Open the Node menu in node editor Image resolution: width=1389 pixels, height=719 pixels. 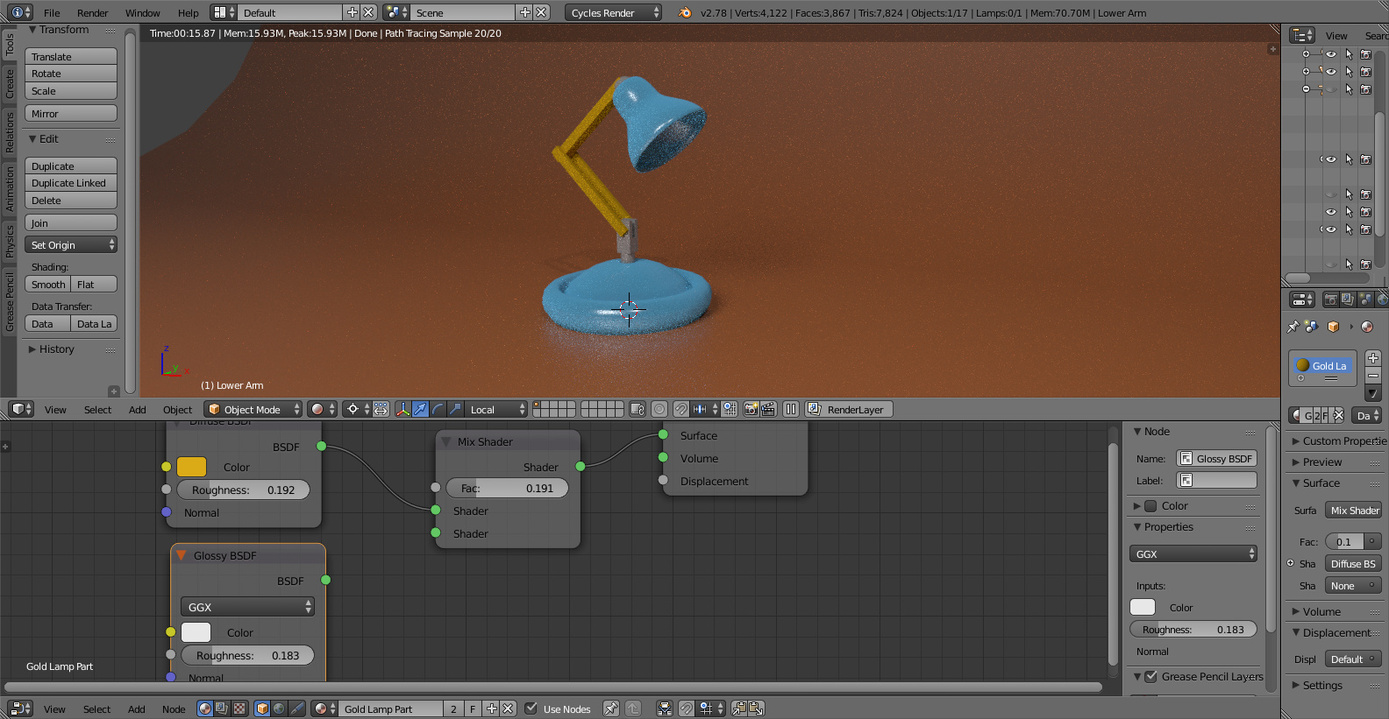point(173,709)
